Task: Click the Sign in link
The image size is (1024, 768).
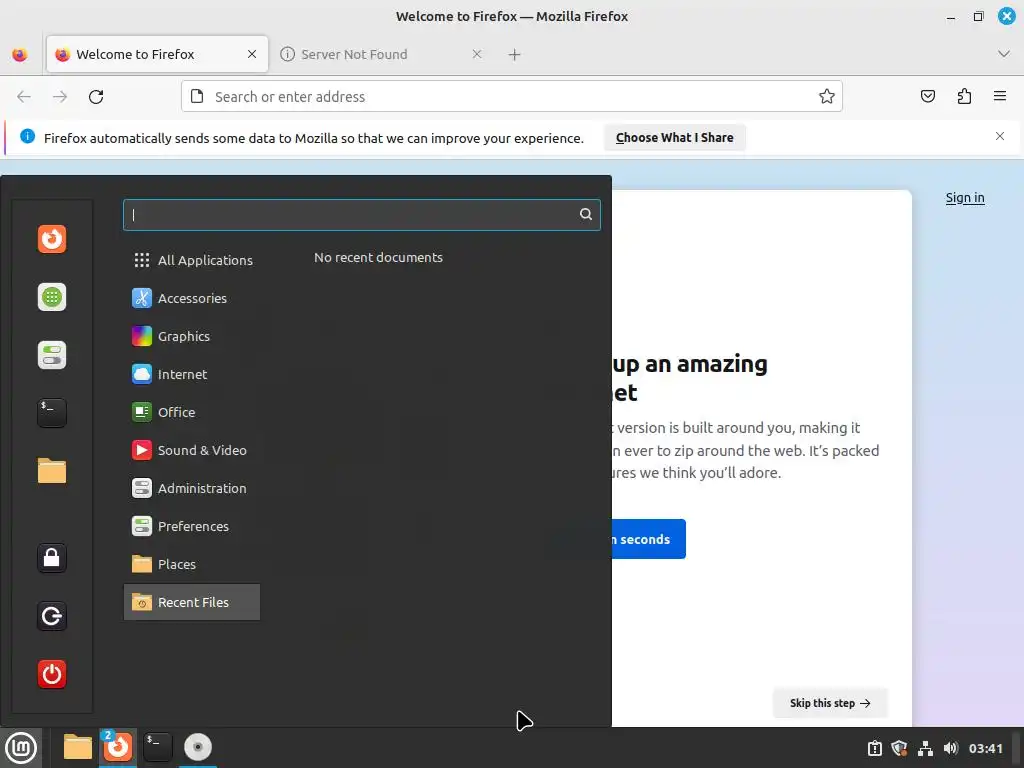Action: (x=965, y=198)
